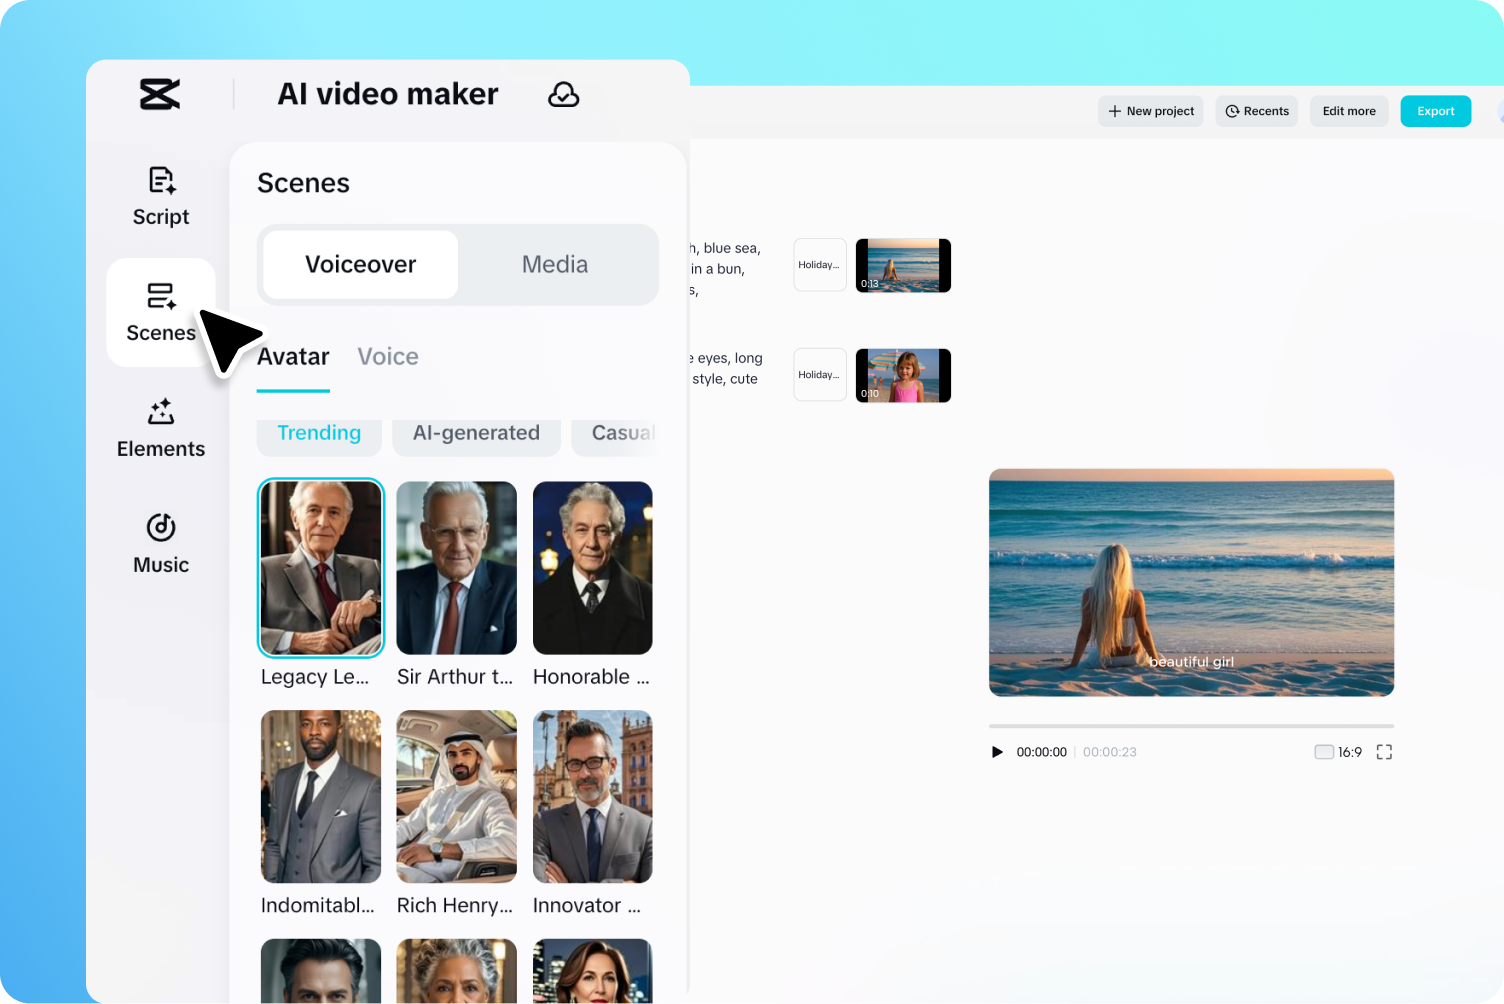Click the 00:00:23 total duration text

tap(1110, 752)
